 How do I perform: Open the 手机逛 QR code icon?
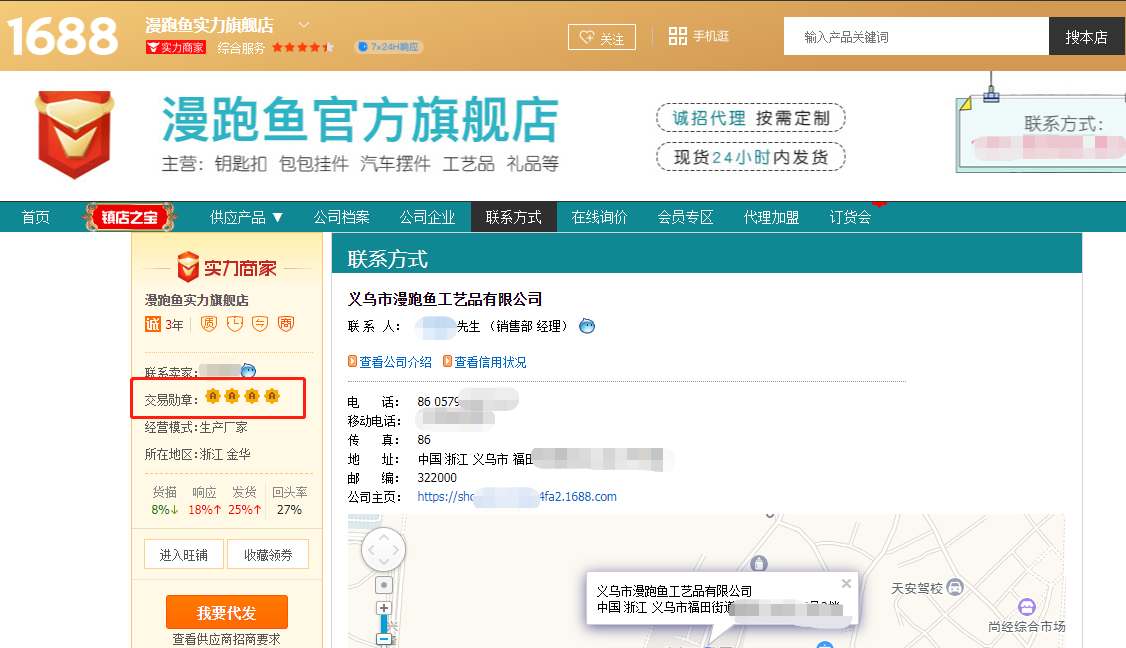[677, 36]
